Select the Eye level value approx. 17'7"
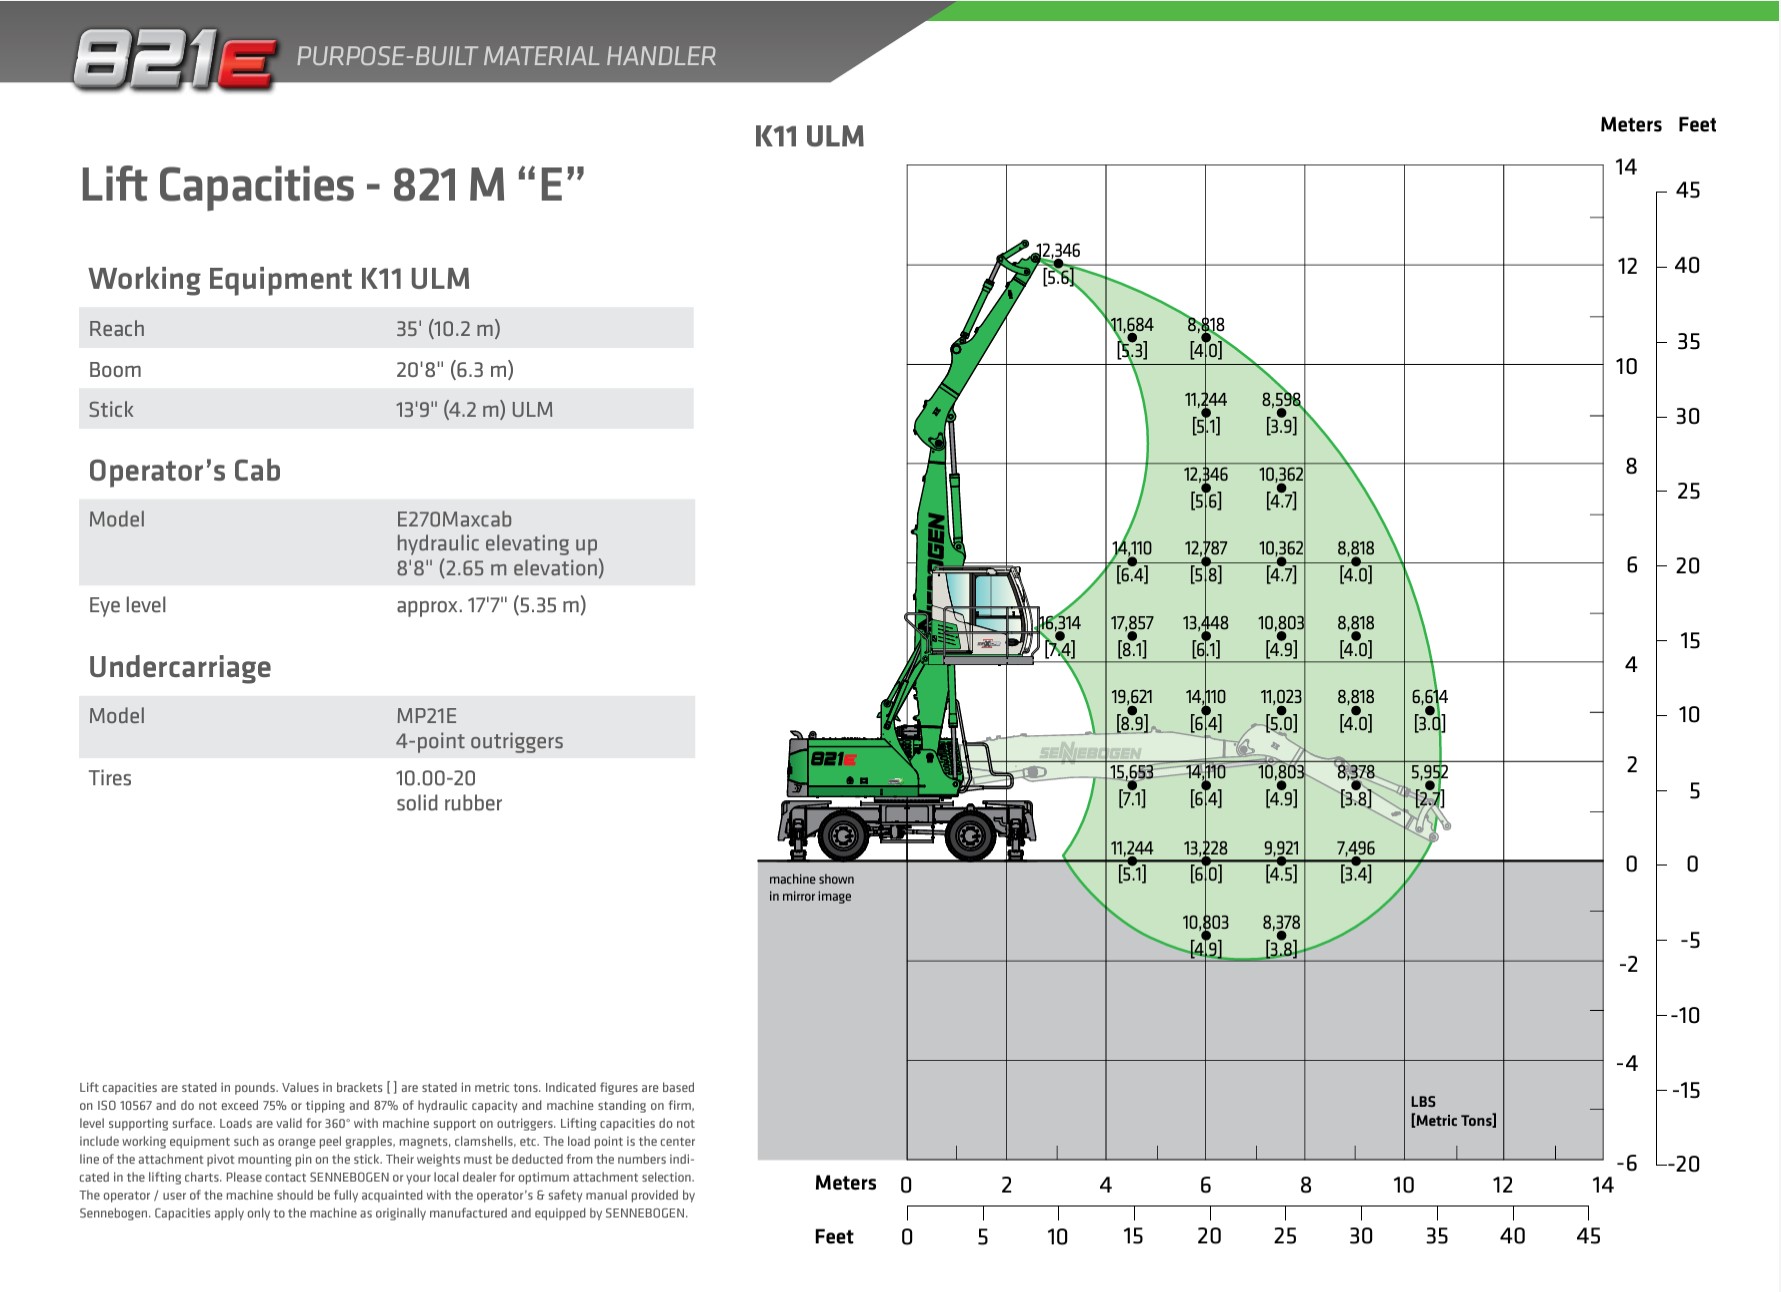 click(x=491, y=605)
